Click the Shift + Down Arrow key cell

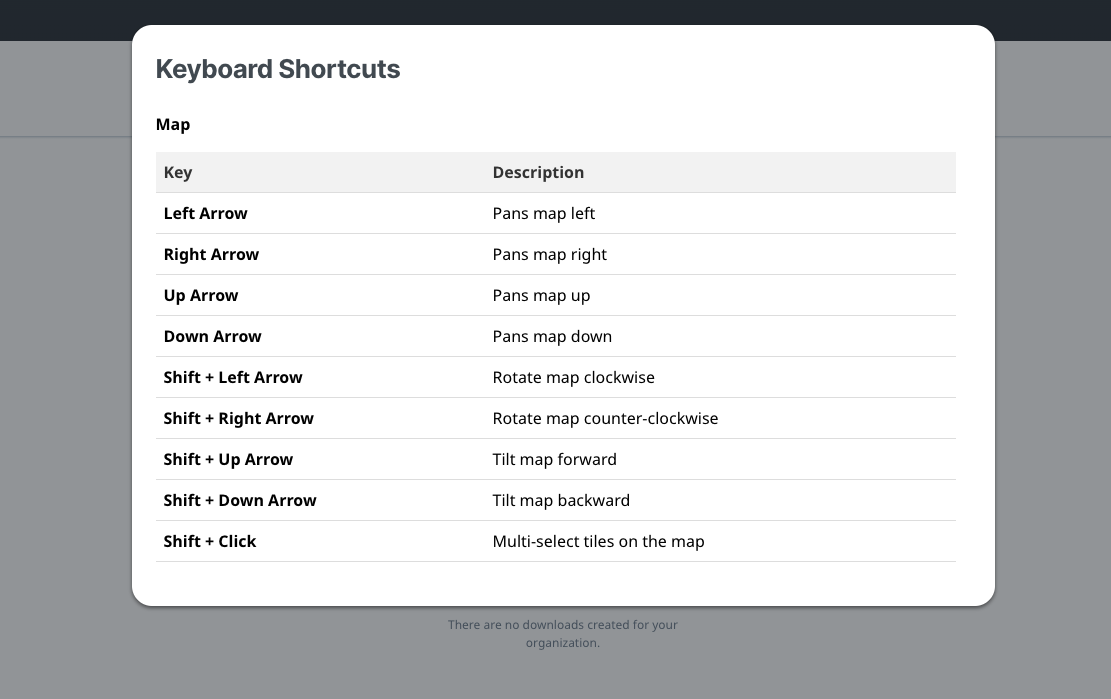tap(240, 500)
